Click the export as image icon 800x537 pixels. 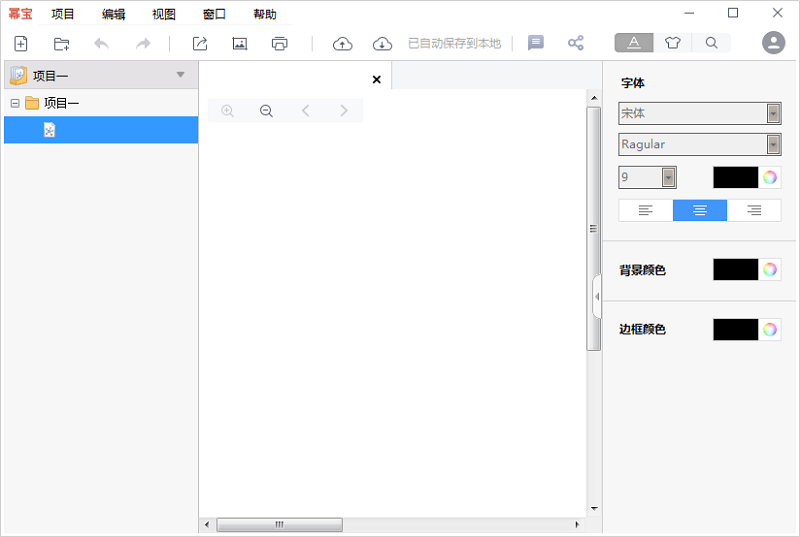(240, 44)
